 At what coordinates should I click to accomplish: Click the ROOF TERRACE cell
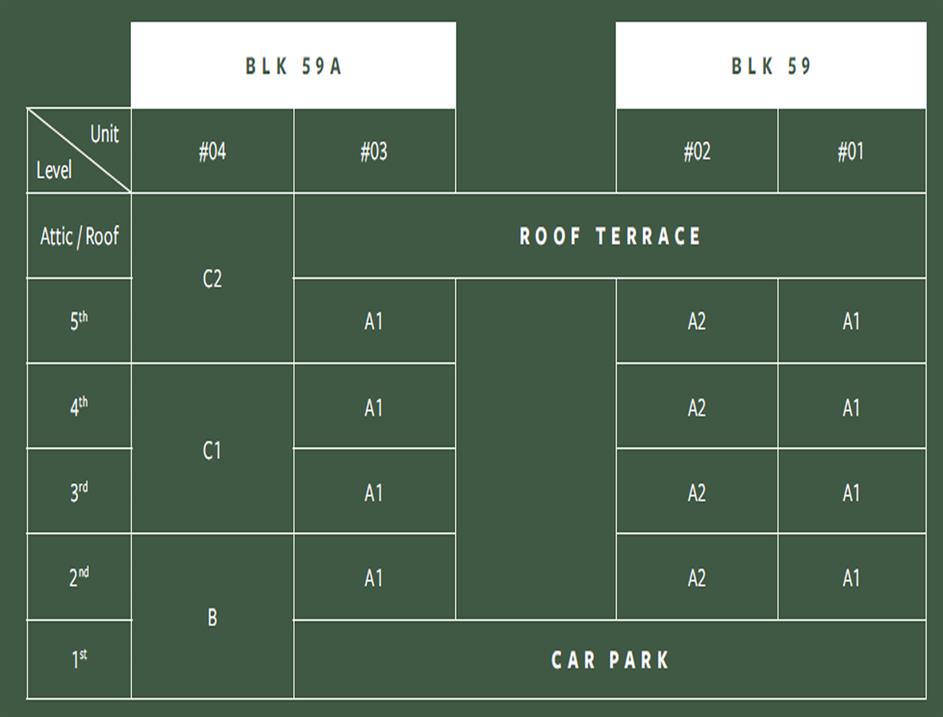(610, 236)
